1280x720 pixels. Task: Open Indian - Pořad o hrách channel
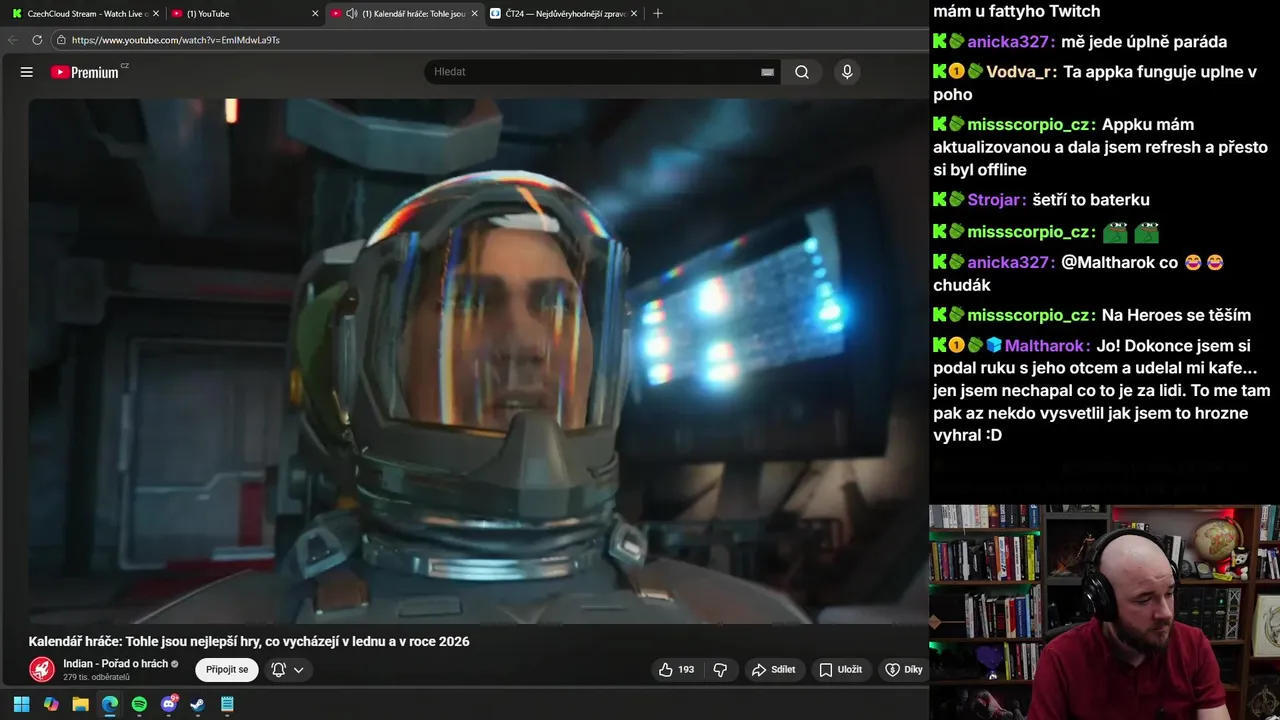(115, 664)
